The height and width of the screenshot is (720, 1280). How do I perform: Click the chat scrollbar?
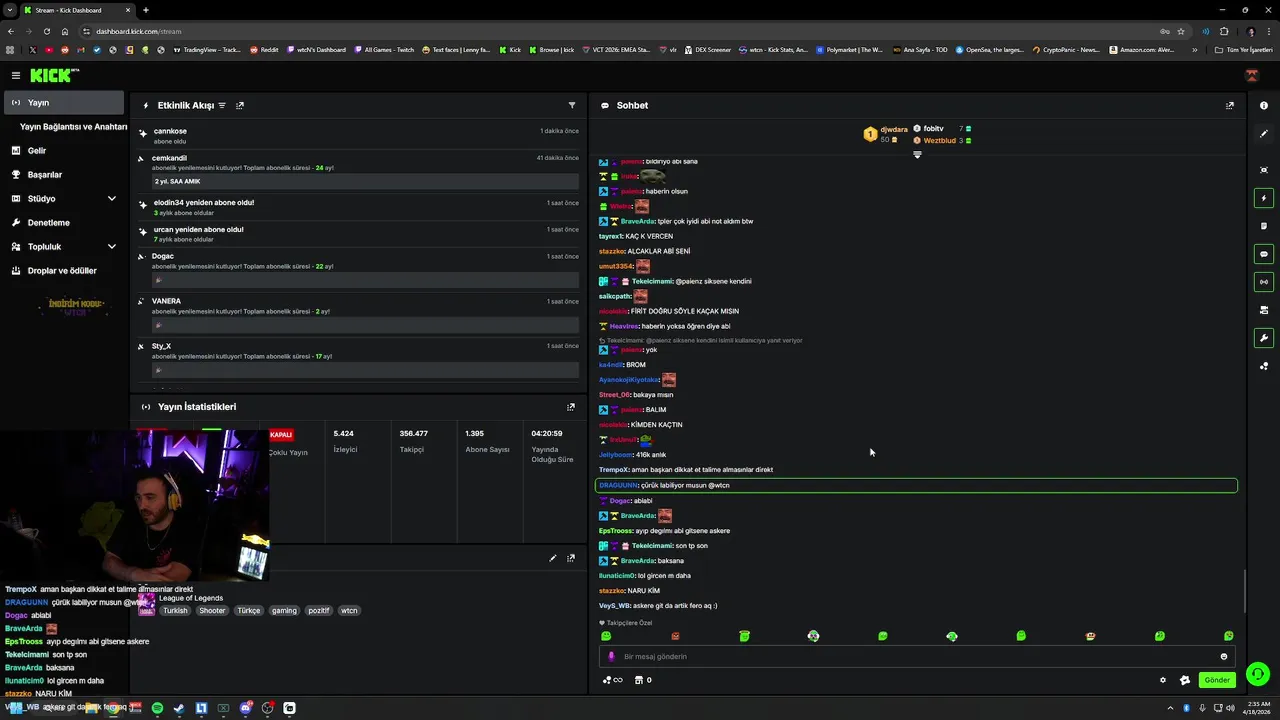(x=1245, y=590)
